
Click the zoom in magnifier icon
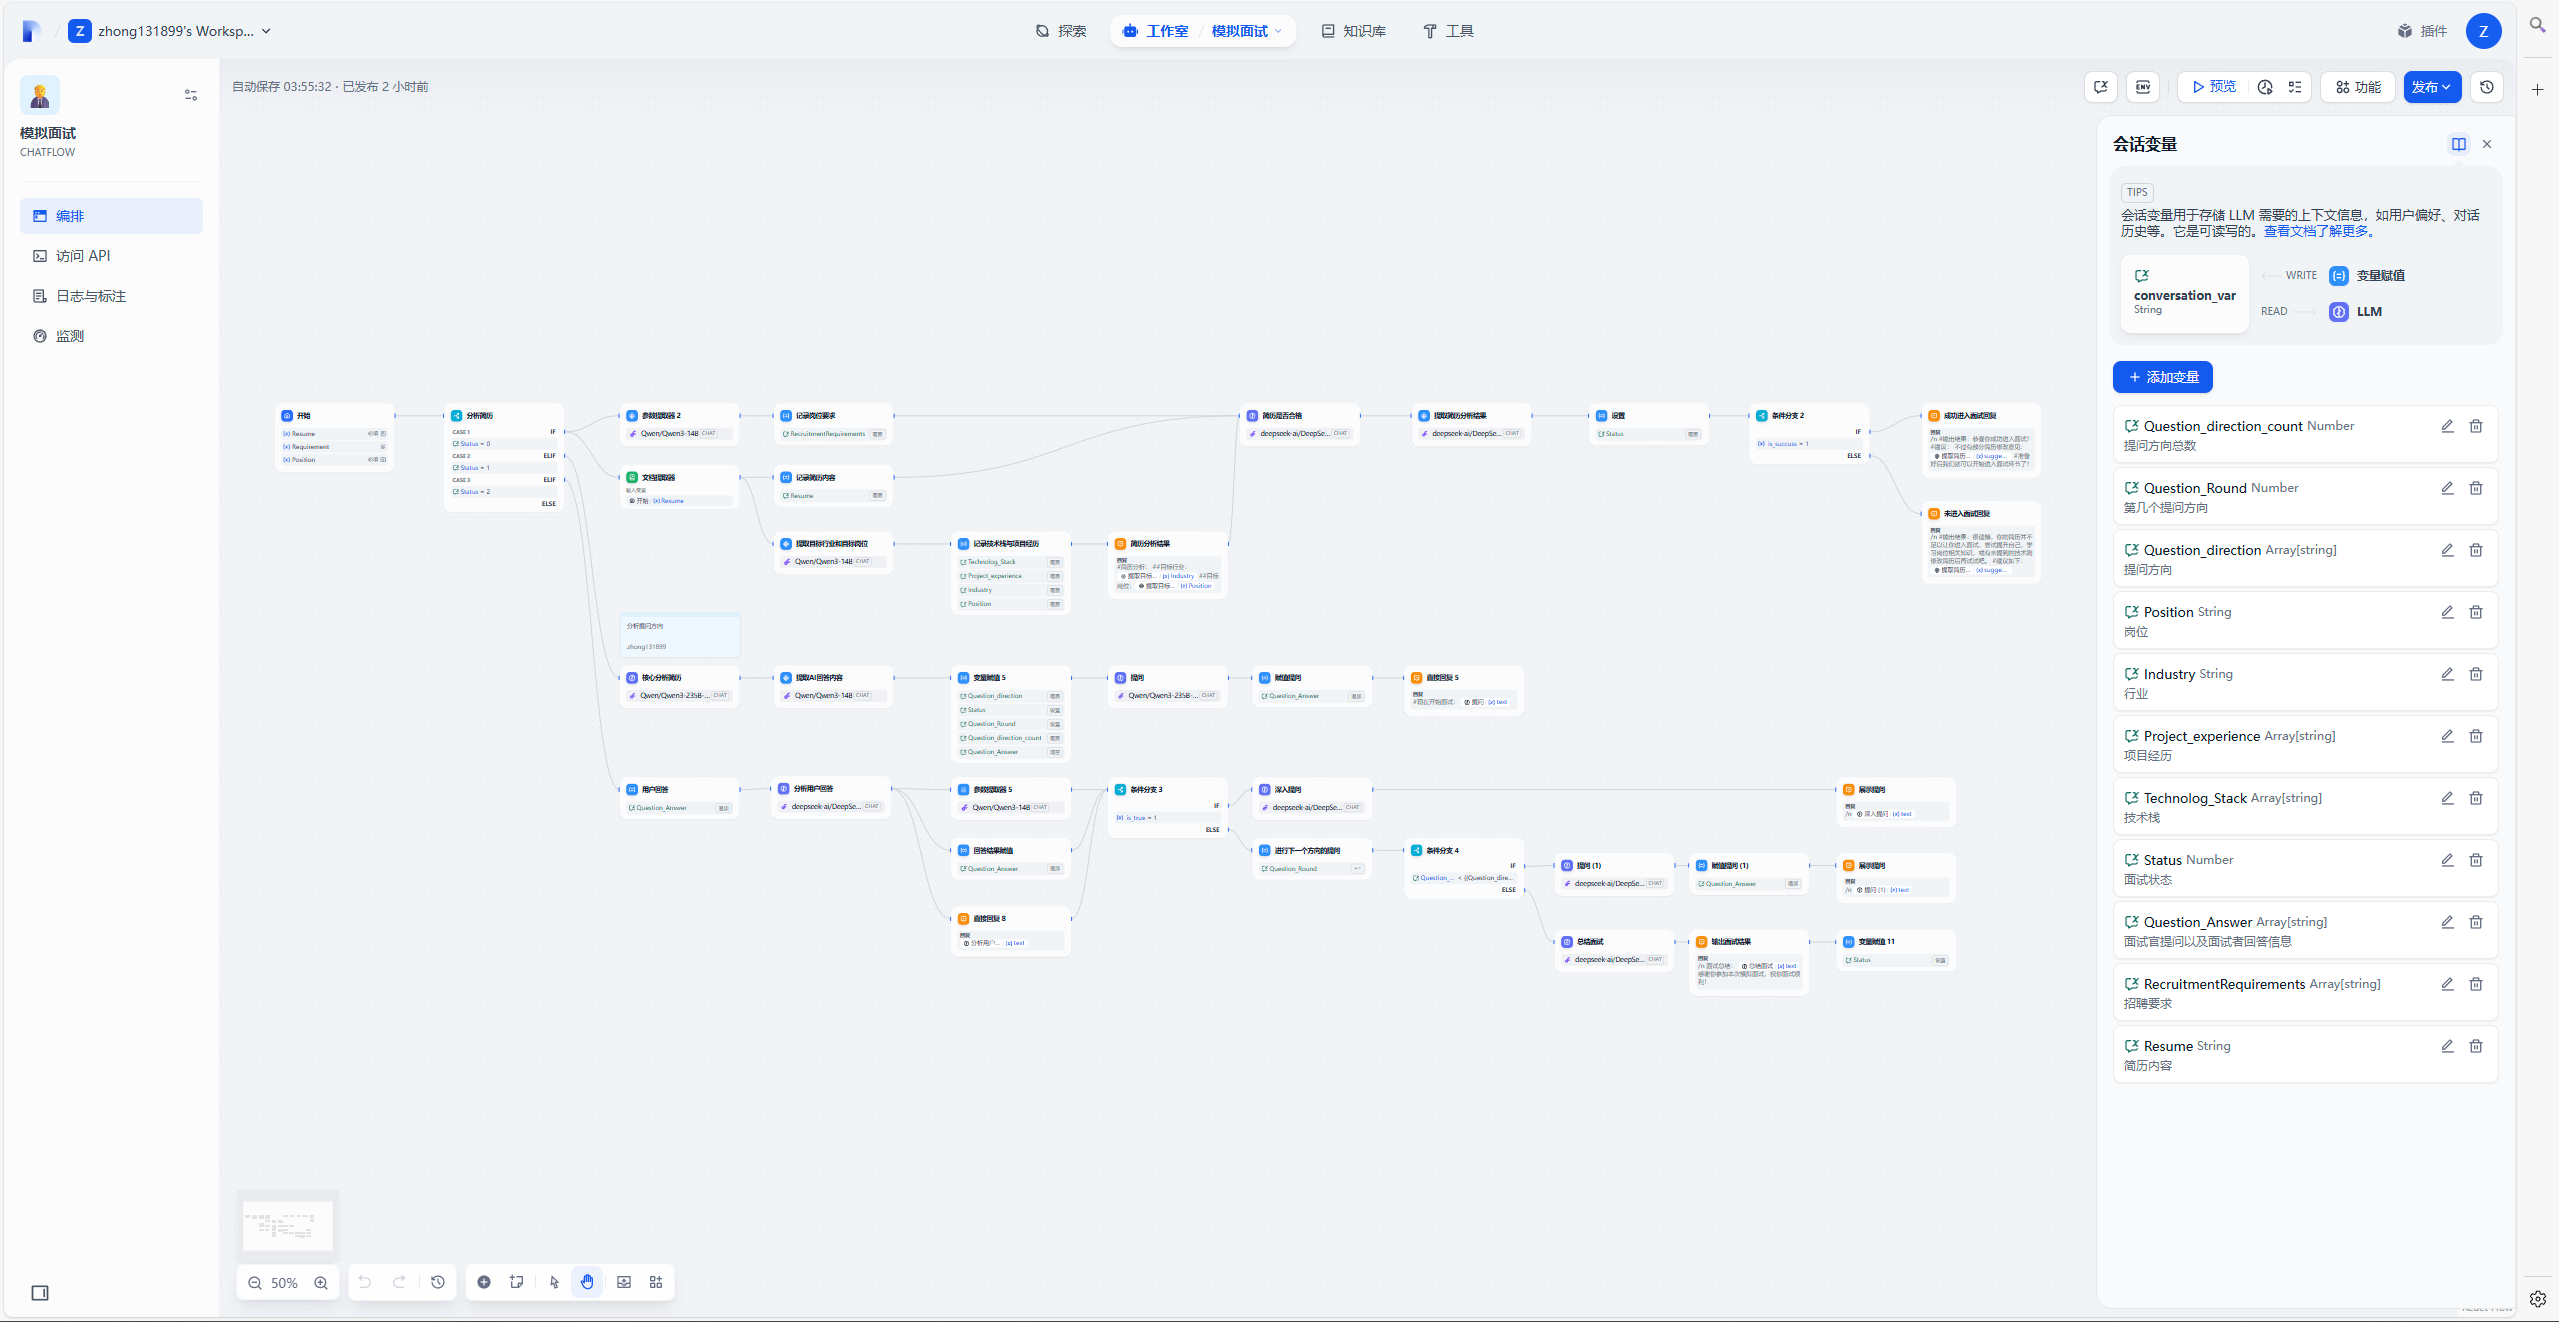coord(321,1283)
